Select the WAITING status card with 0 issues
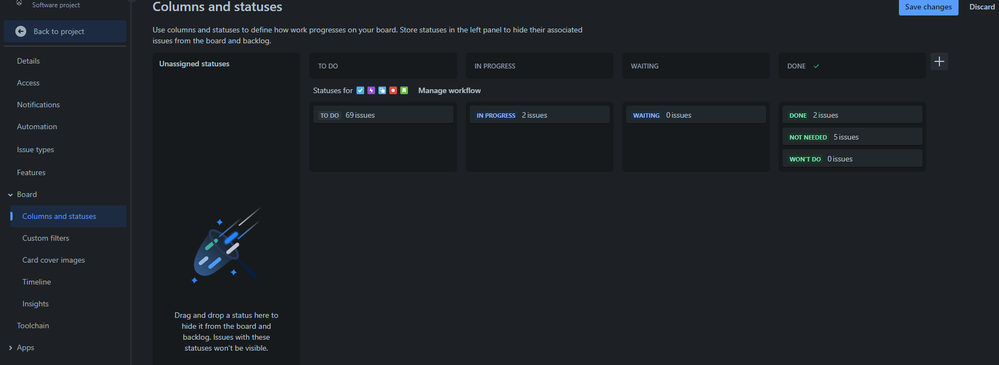 click(696, 115)
